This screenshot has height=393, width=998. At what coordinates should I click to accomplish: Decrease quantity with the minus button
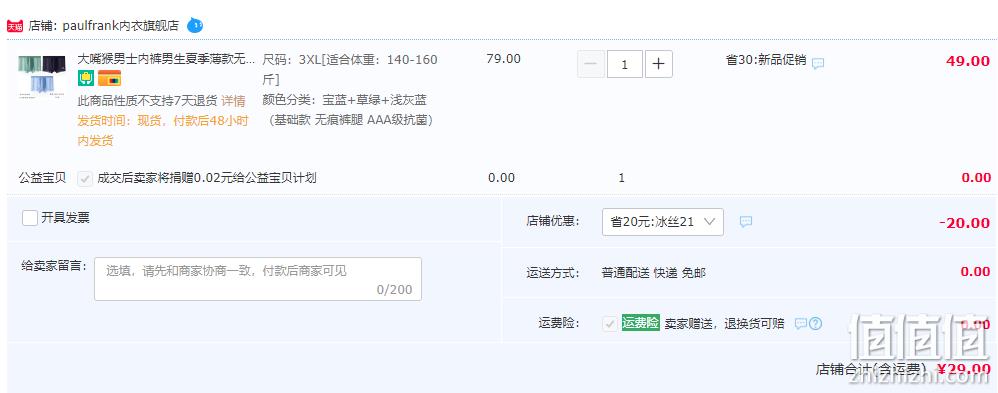591,64
